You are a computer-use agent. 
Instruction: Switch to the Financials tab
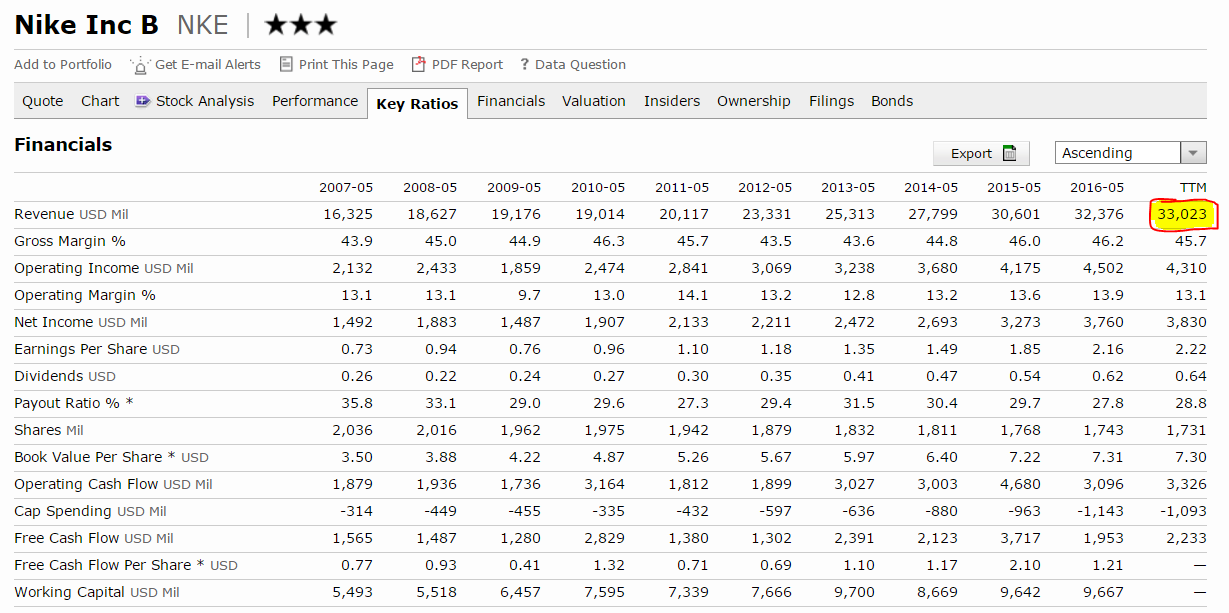(511, 101)
